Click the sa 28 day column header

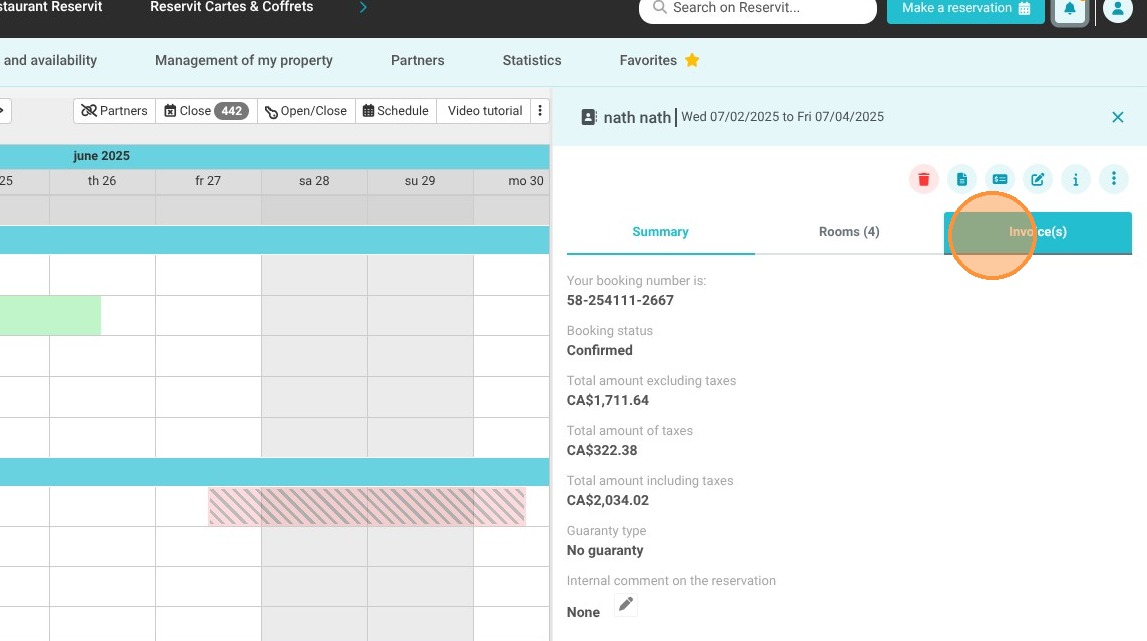pyautogui.click(x=315, y=181)
